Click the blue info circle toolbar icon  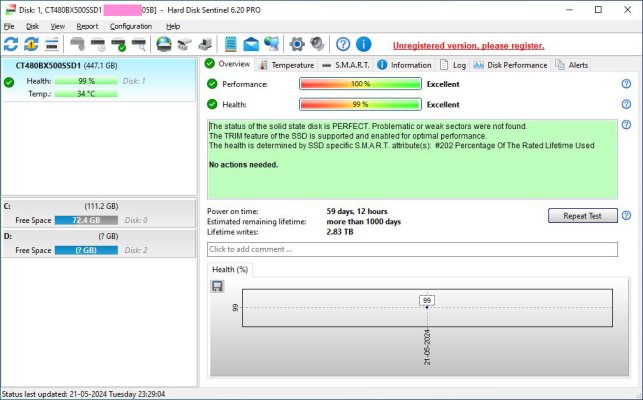pyautogui.click(x=363, y=44)
